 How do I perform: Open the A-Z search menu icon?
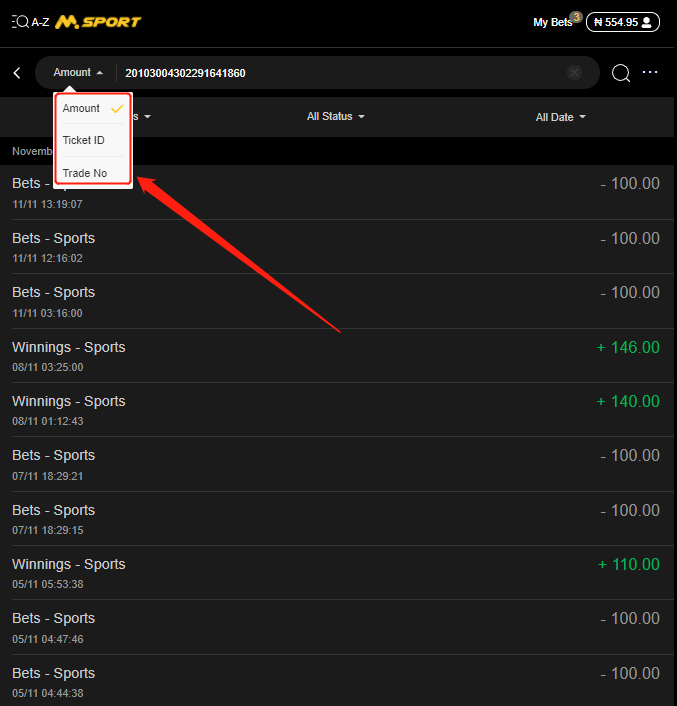point(30,21)
